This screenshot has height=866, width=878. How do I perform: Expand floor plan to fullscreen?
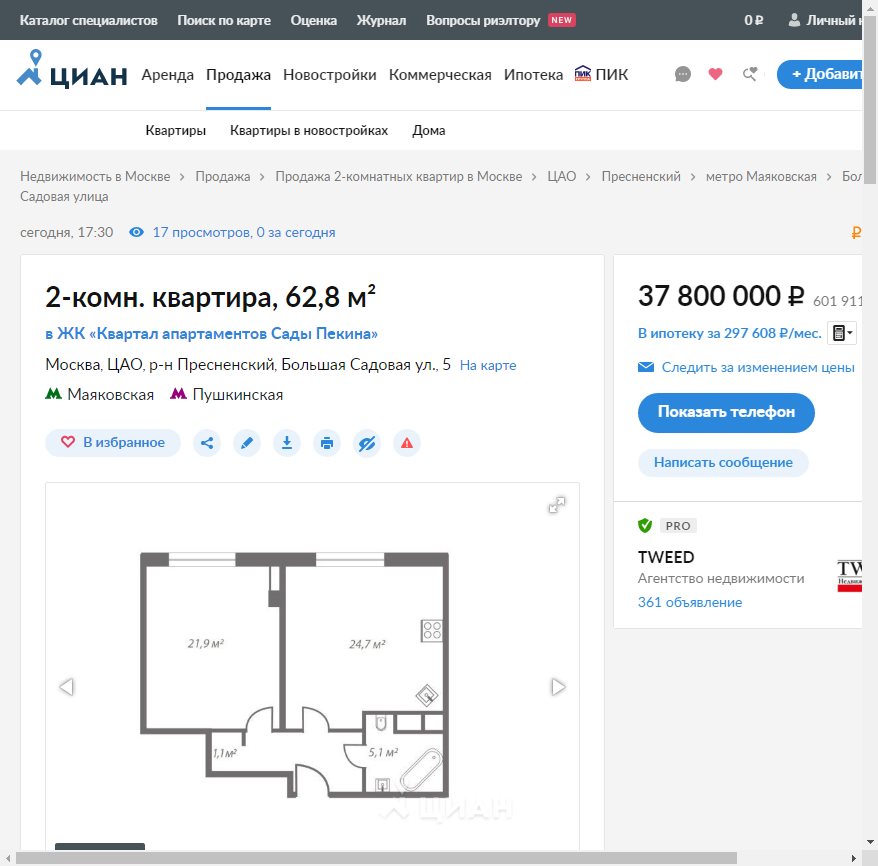pos(557,505)
